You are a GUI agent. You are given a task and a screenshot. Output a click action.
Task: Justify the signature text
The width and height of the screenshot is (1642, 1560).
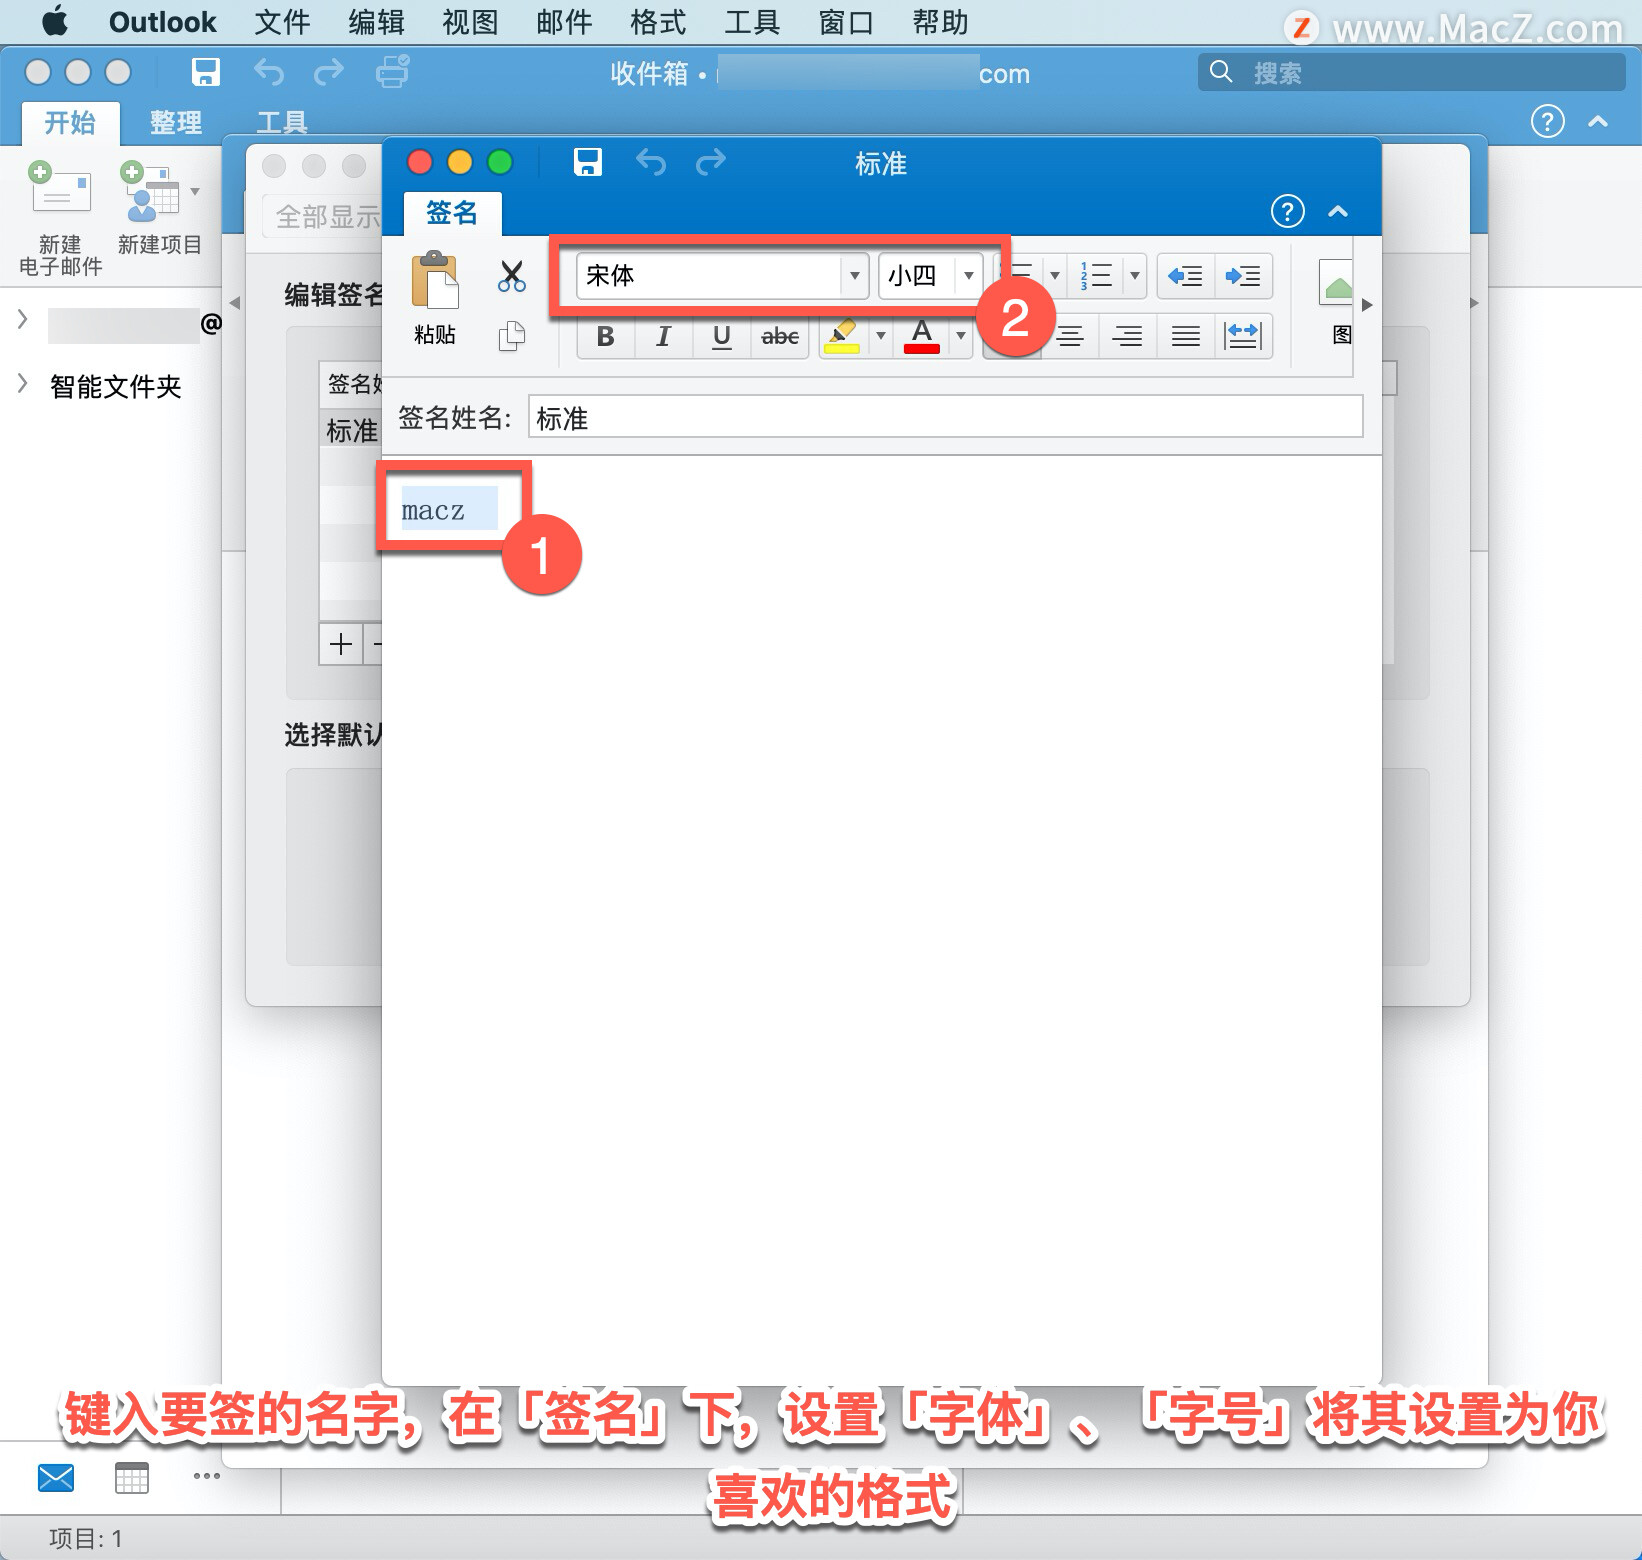point(1186,336)
